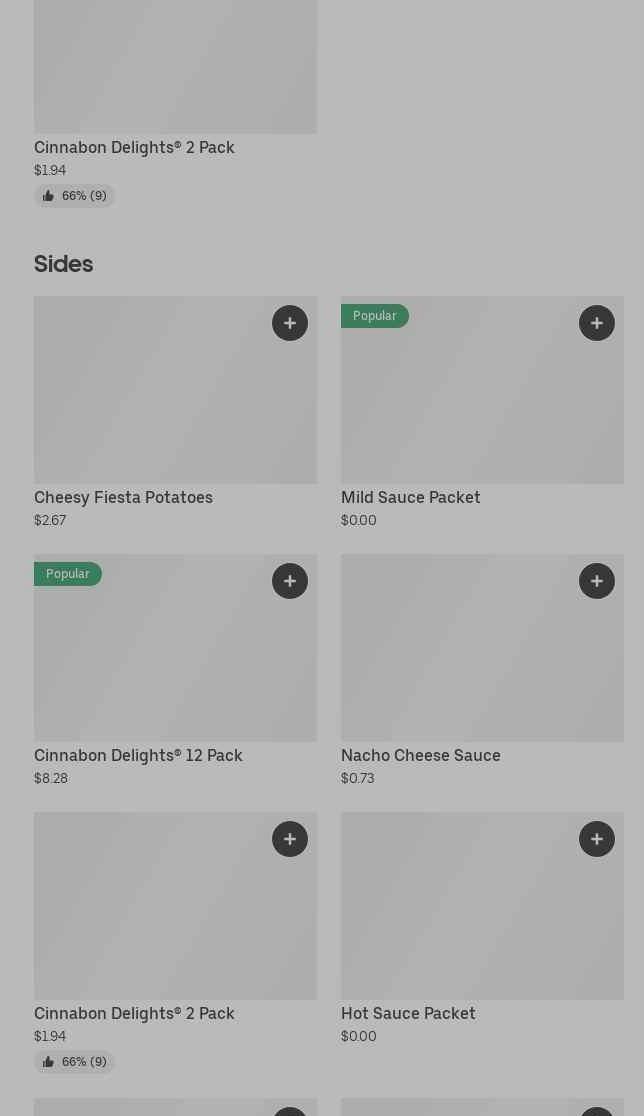
Task: Add Nacho Cheese Sauce with plus icon
Action: pyautogui.click(x=596, y=581)
